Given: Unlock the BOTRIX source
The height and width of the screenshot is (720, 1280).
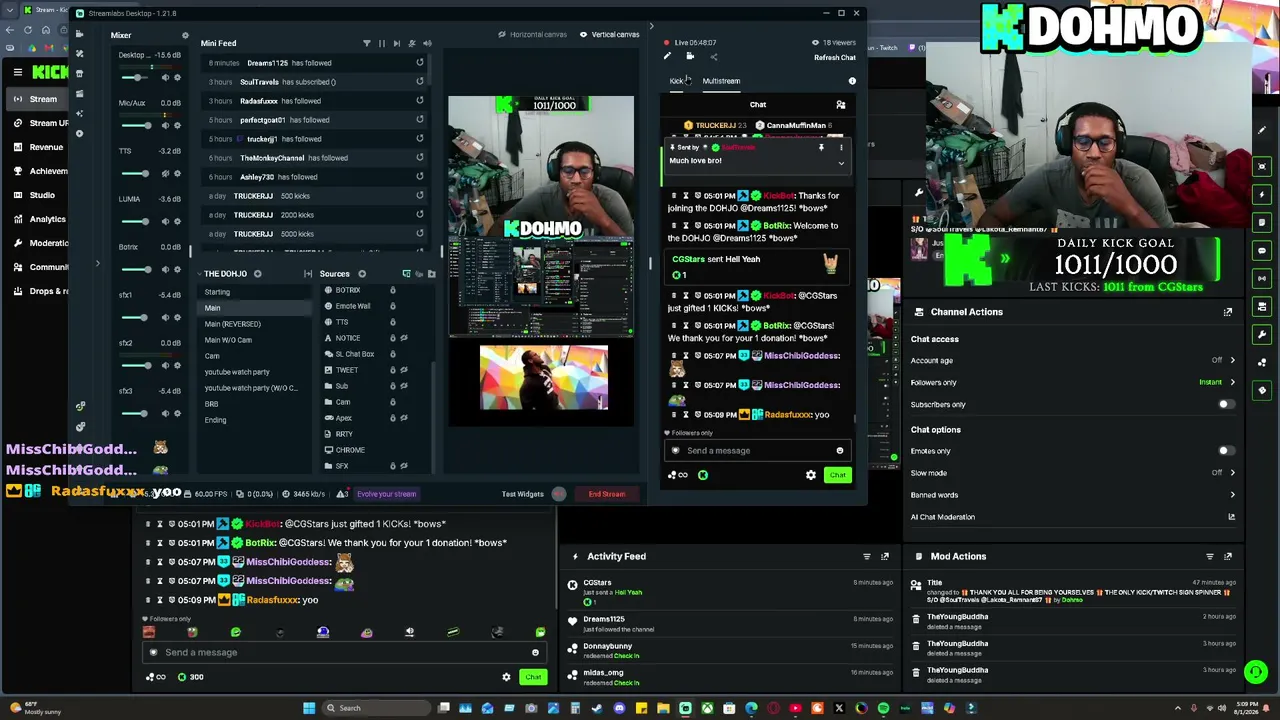Looking at the screenshot, I should click(x=392, y=290).
